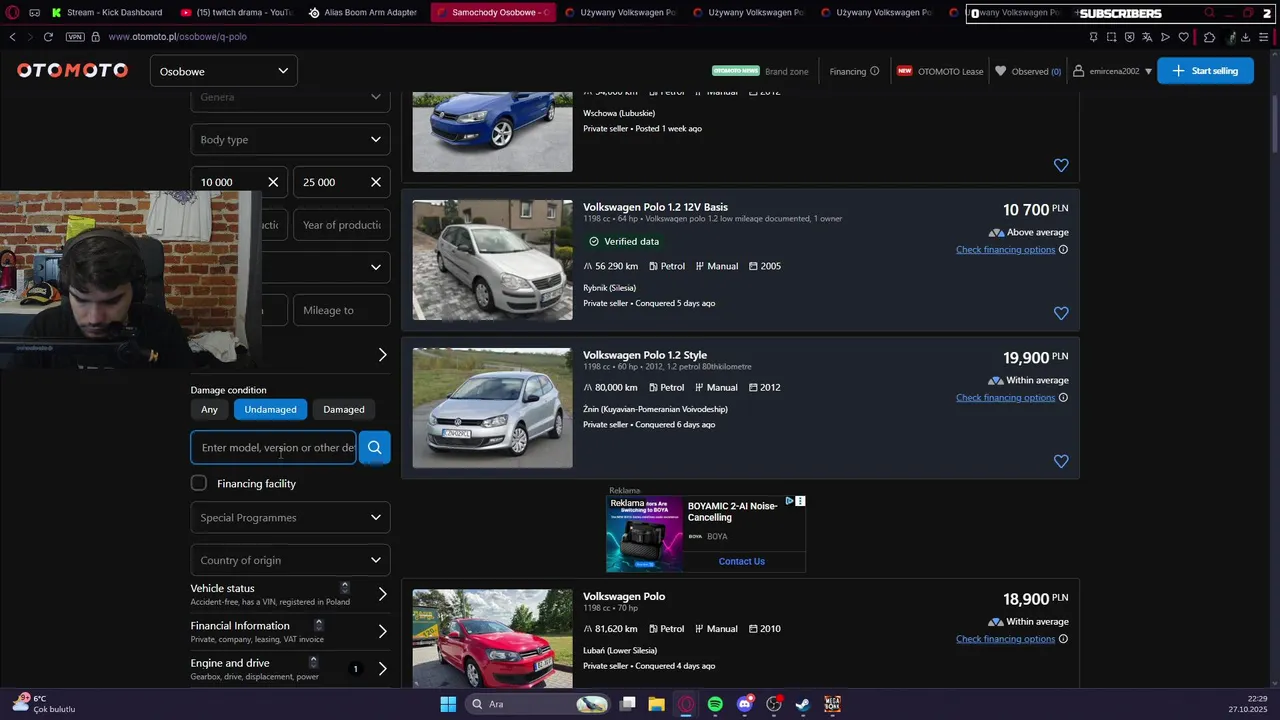Viewport: 1280px width, 720px height.
Task: Open the Genera dropdown chevron
Action: click(376, 97)
